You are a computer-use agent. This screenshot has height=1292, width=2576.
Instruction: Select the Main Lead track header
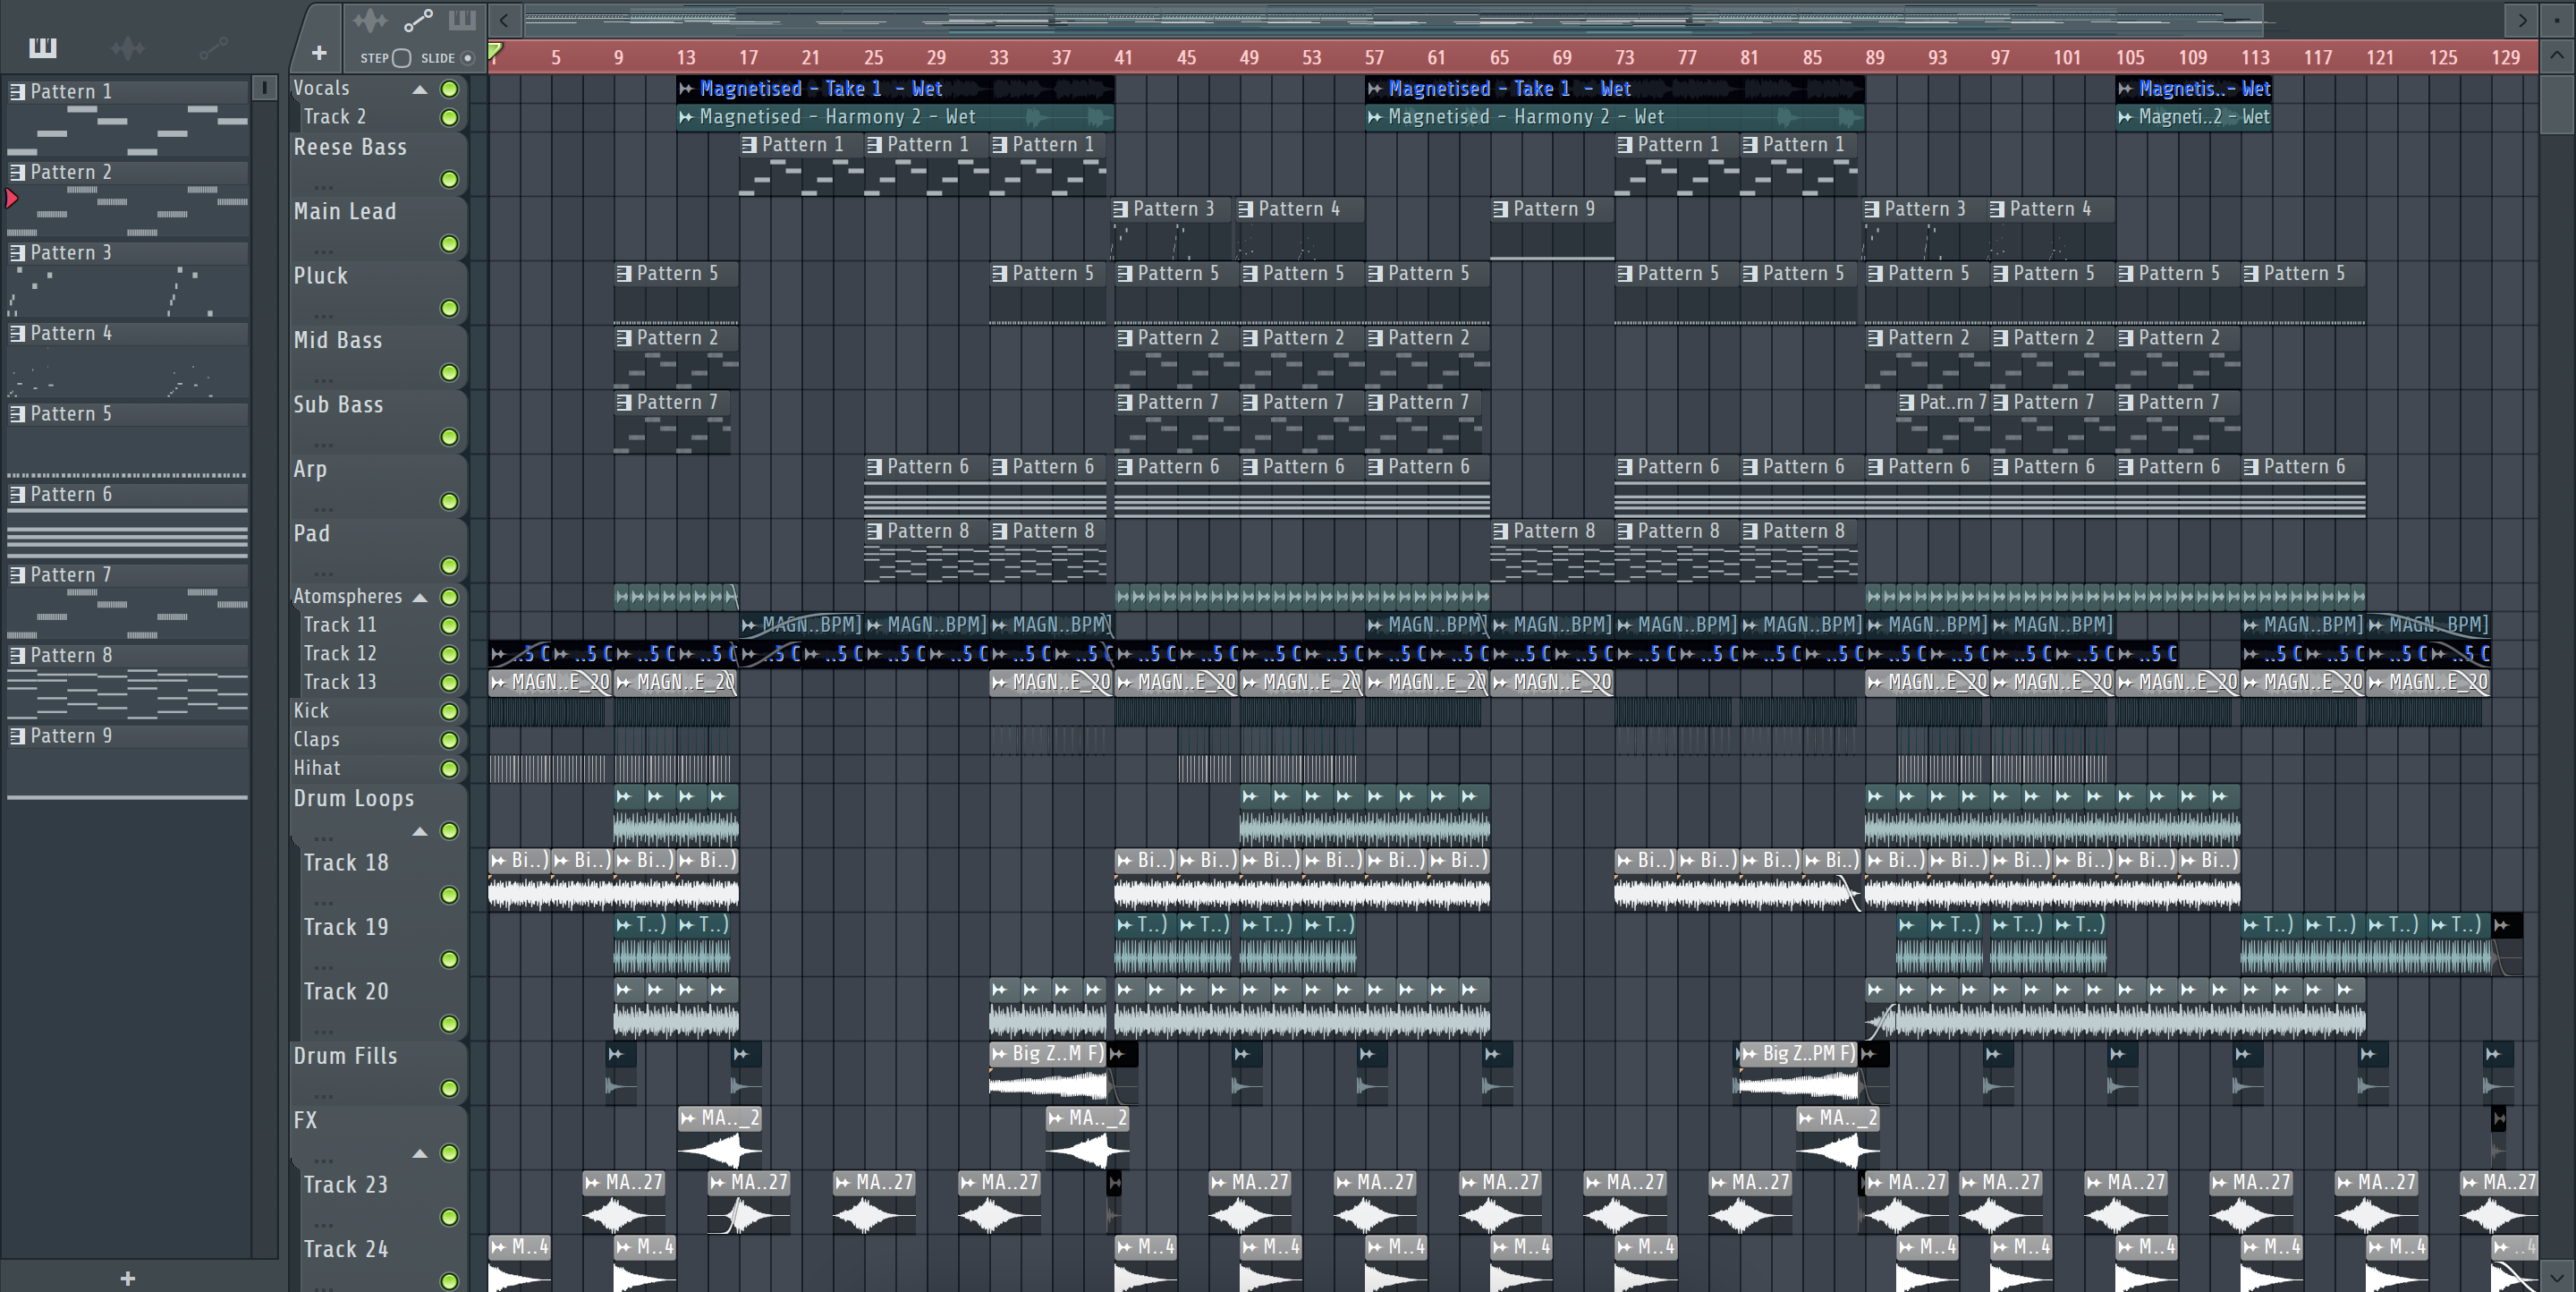point(378,228)
